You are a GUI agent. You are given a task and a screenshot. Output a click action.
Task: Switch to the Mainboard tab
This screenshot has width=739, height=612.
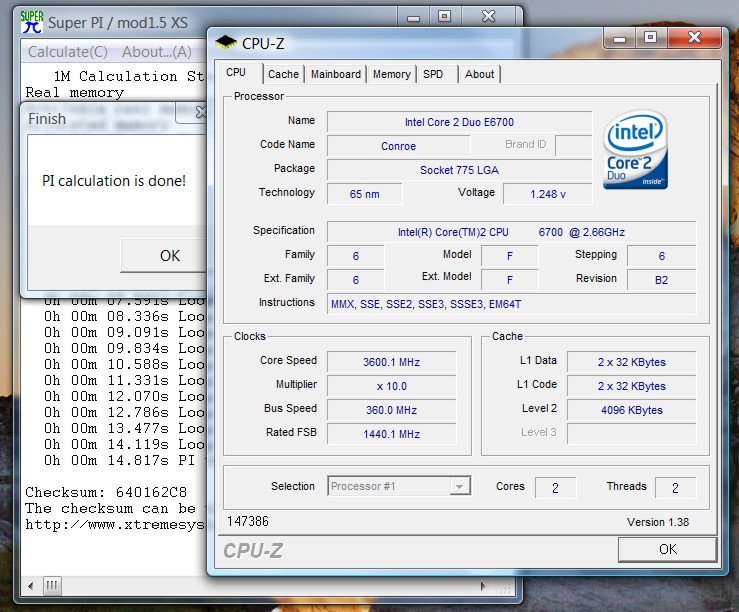click(x=336, y=74)
